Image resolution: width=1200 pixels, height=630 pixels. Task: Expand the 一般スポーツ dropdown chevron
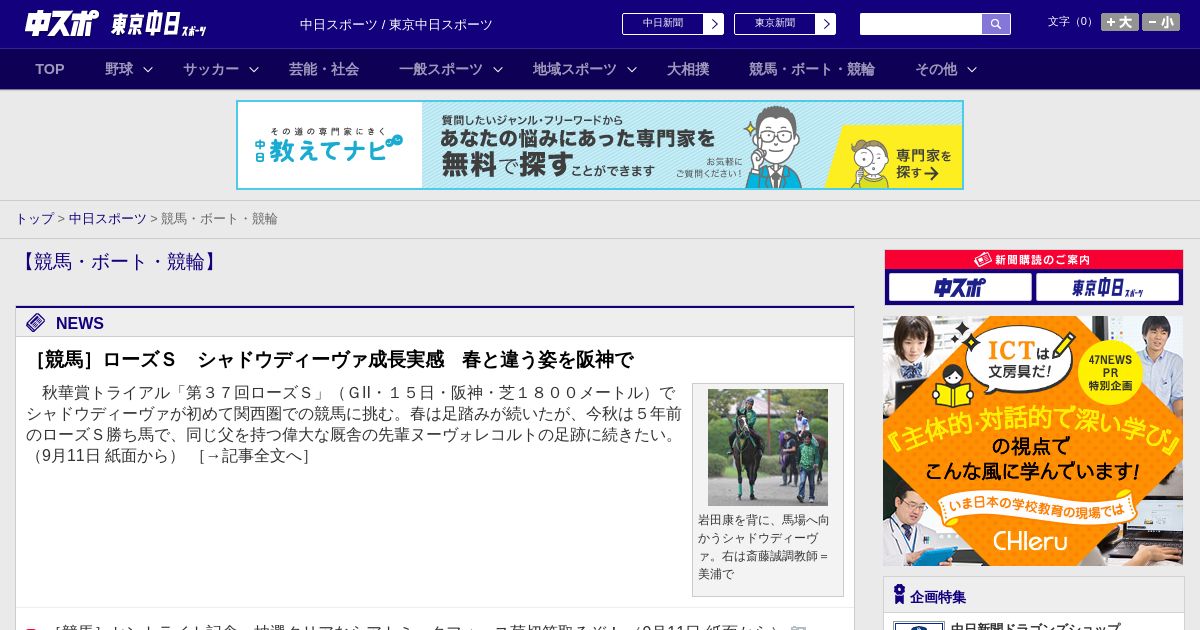click(498, 69)
